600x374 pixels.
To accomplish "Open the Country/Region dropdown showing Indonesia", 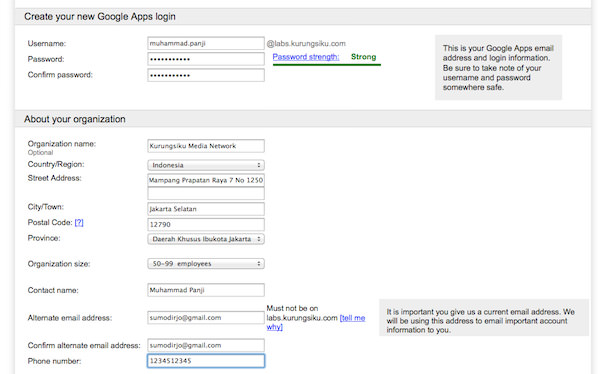I will (206, 165).
